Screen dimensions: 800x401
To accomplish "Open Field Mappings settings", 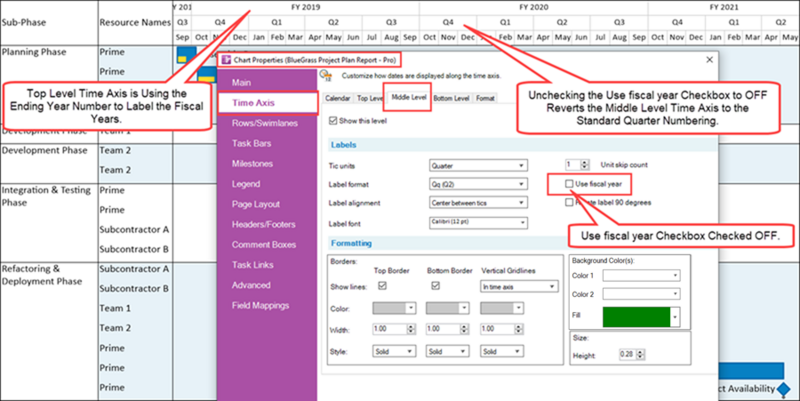I will (x=260, y=306).
